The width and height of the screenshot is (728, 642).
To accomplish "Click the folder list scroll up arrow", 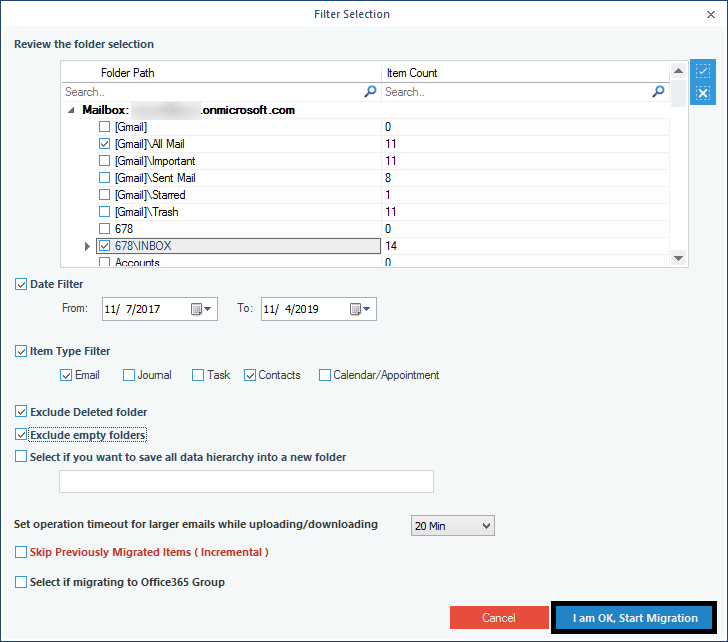I will 678,71.
